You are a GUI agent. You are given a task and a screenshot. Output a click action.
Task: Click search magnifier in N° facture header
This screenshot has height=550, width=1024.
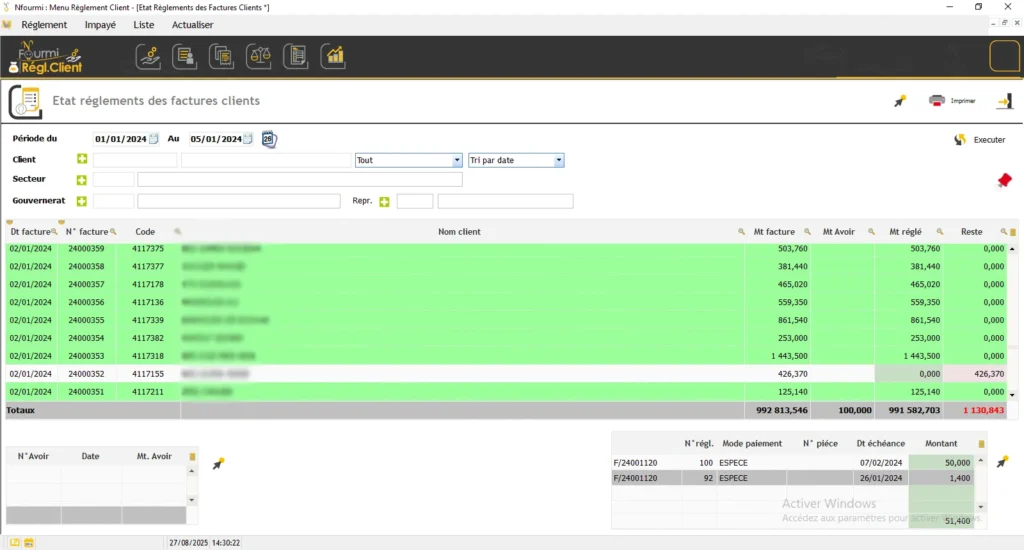pos(113,232)
